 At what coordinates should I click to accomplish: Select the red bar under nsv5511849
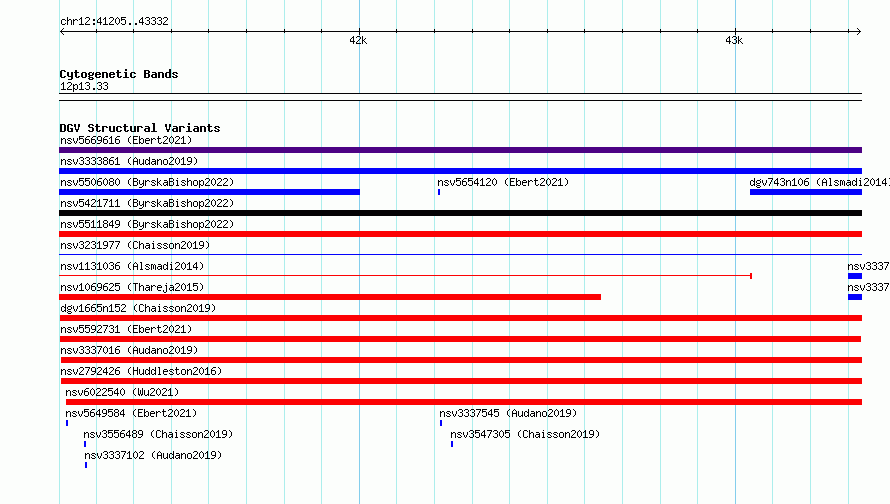pos(460,234)
